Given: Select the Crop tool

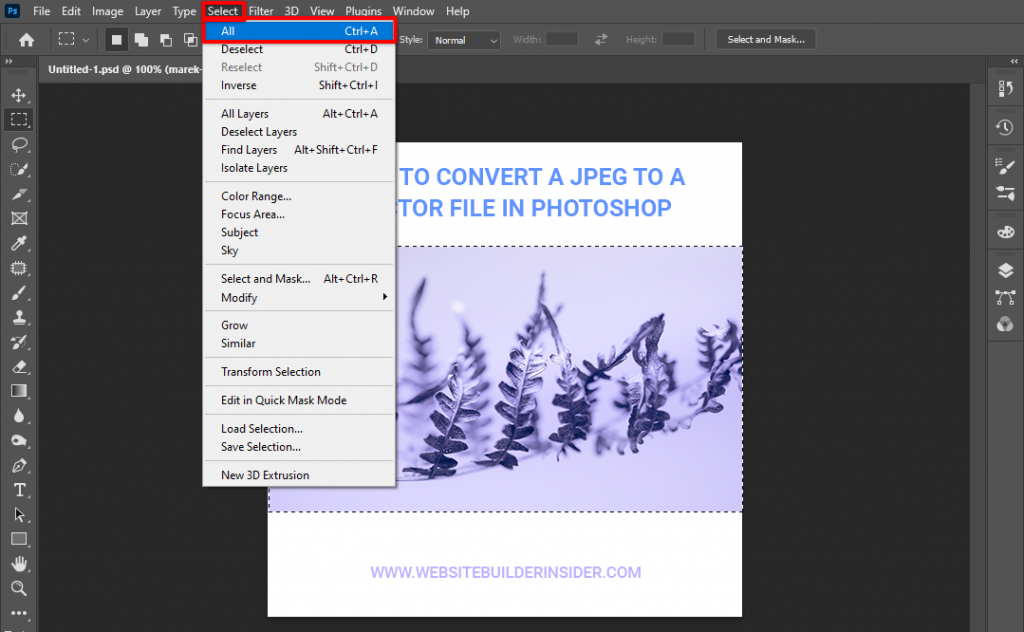Looking at the screenshot, I should pos(19,194).
